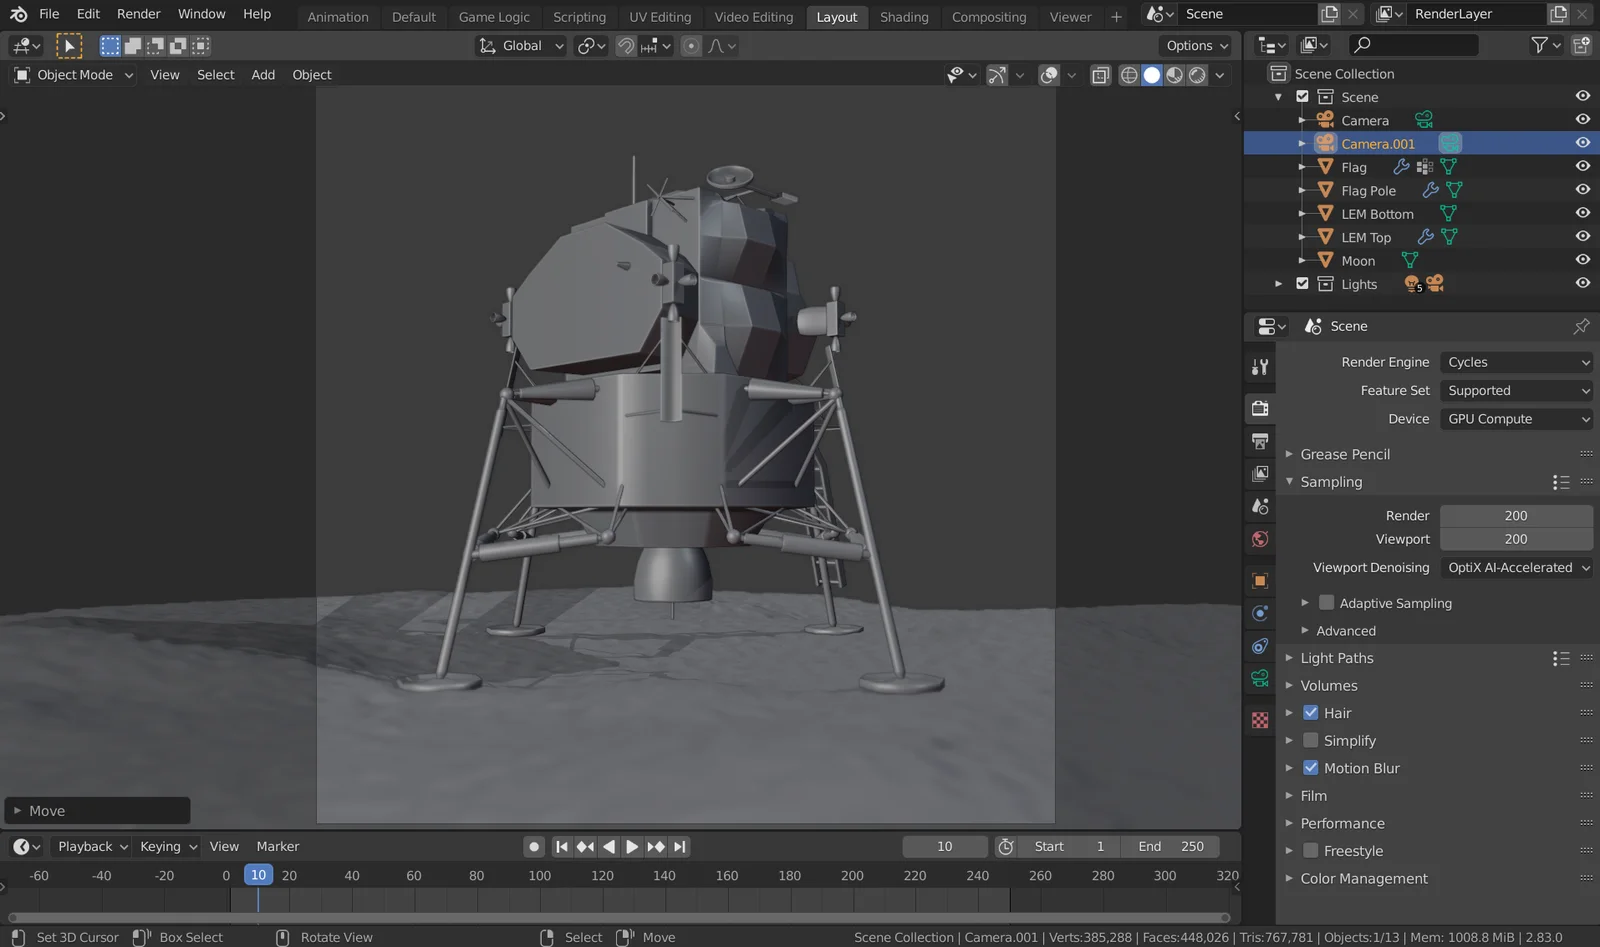Open the Device dropdown showing GPU Compute
This screenshot has height=947, width=1600.
click(x=1516, y=419)
